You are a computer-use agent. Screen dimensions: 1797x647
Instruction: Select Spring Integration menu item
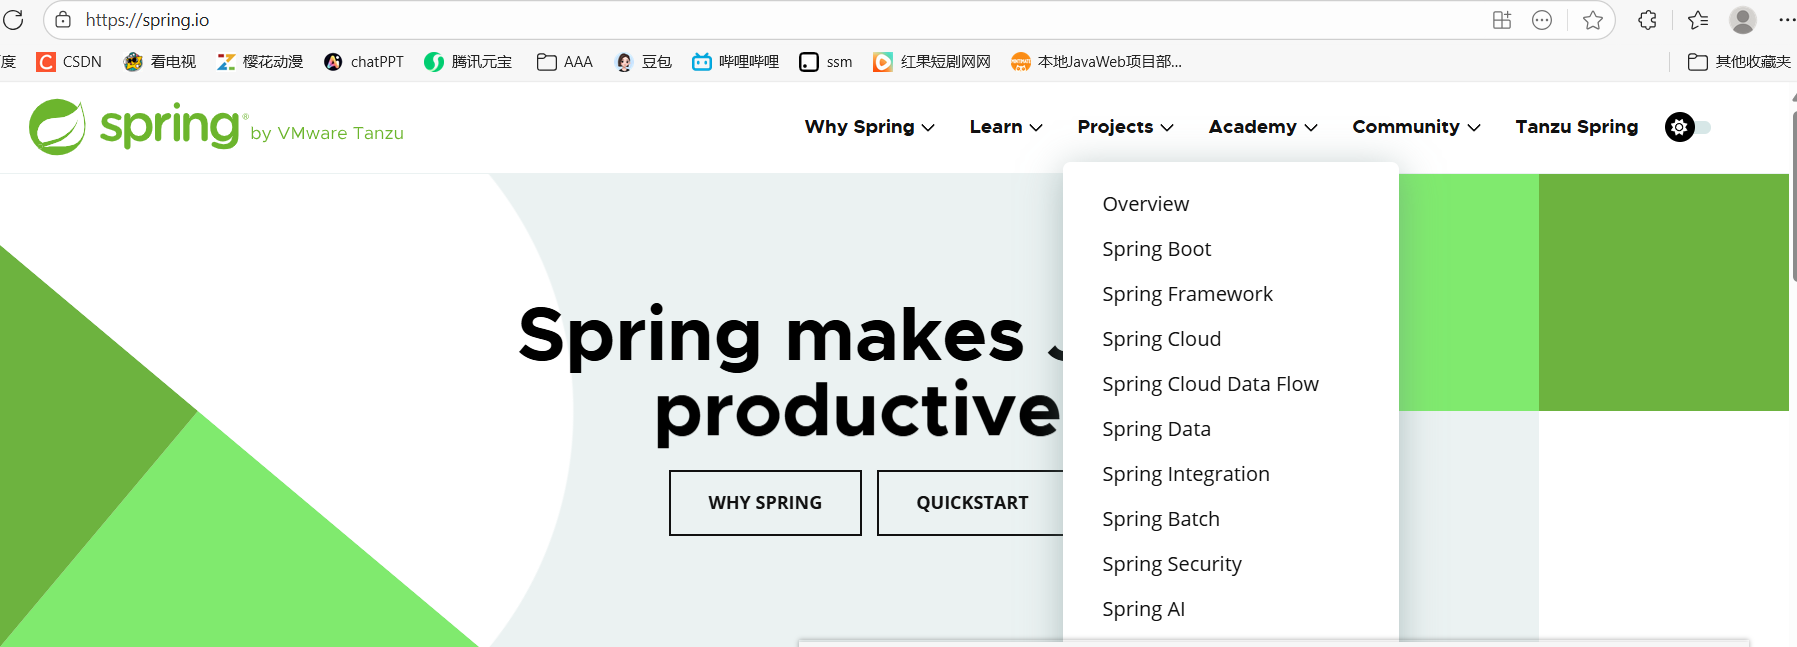[x=1186, y=474]
